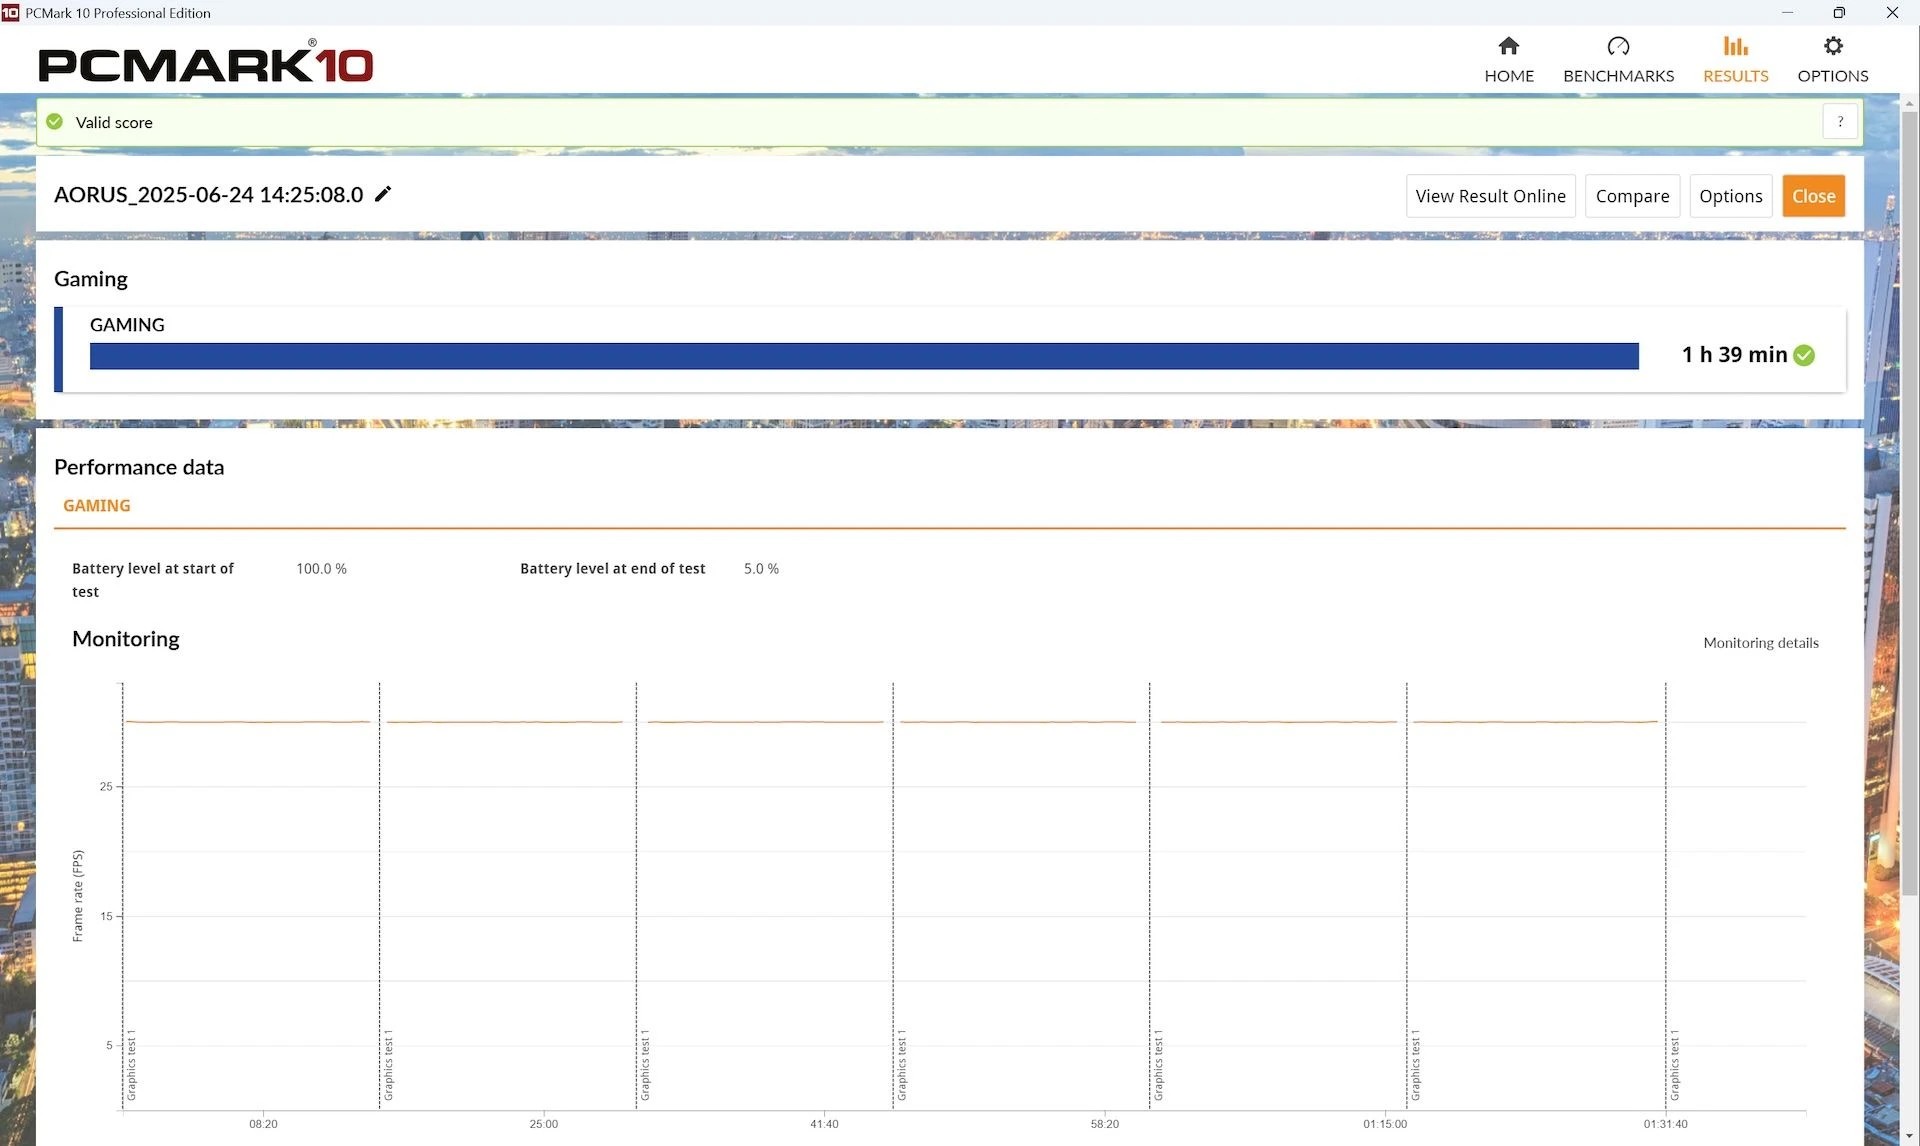The height and width of the screenshot is (1146, 1920).
Task: Open Options via gear icon
Action: [x=1832, y=47]
